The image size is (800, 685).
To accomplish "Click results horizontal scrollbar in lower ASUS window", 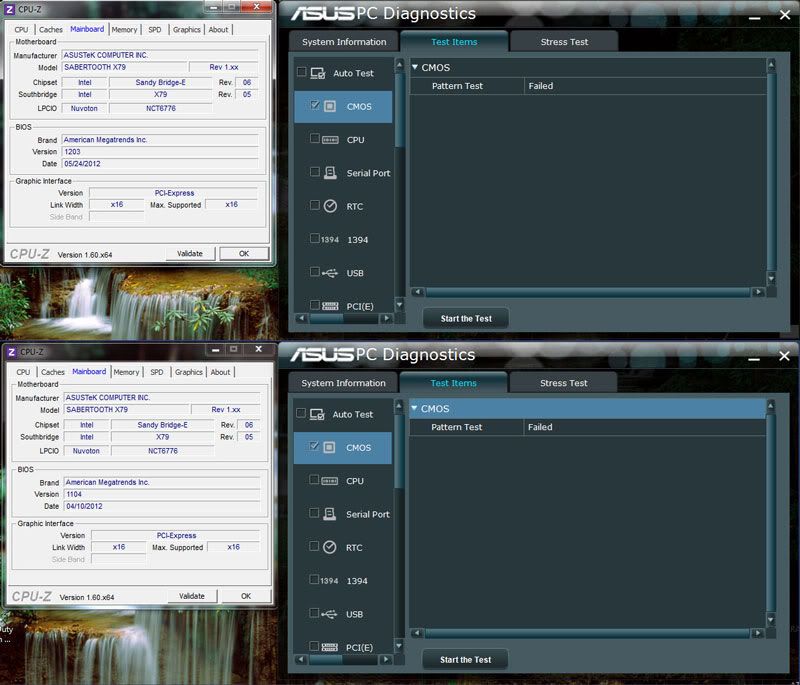I will 587,633.
